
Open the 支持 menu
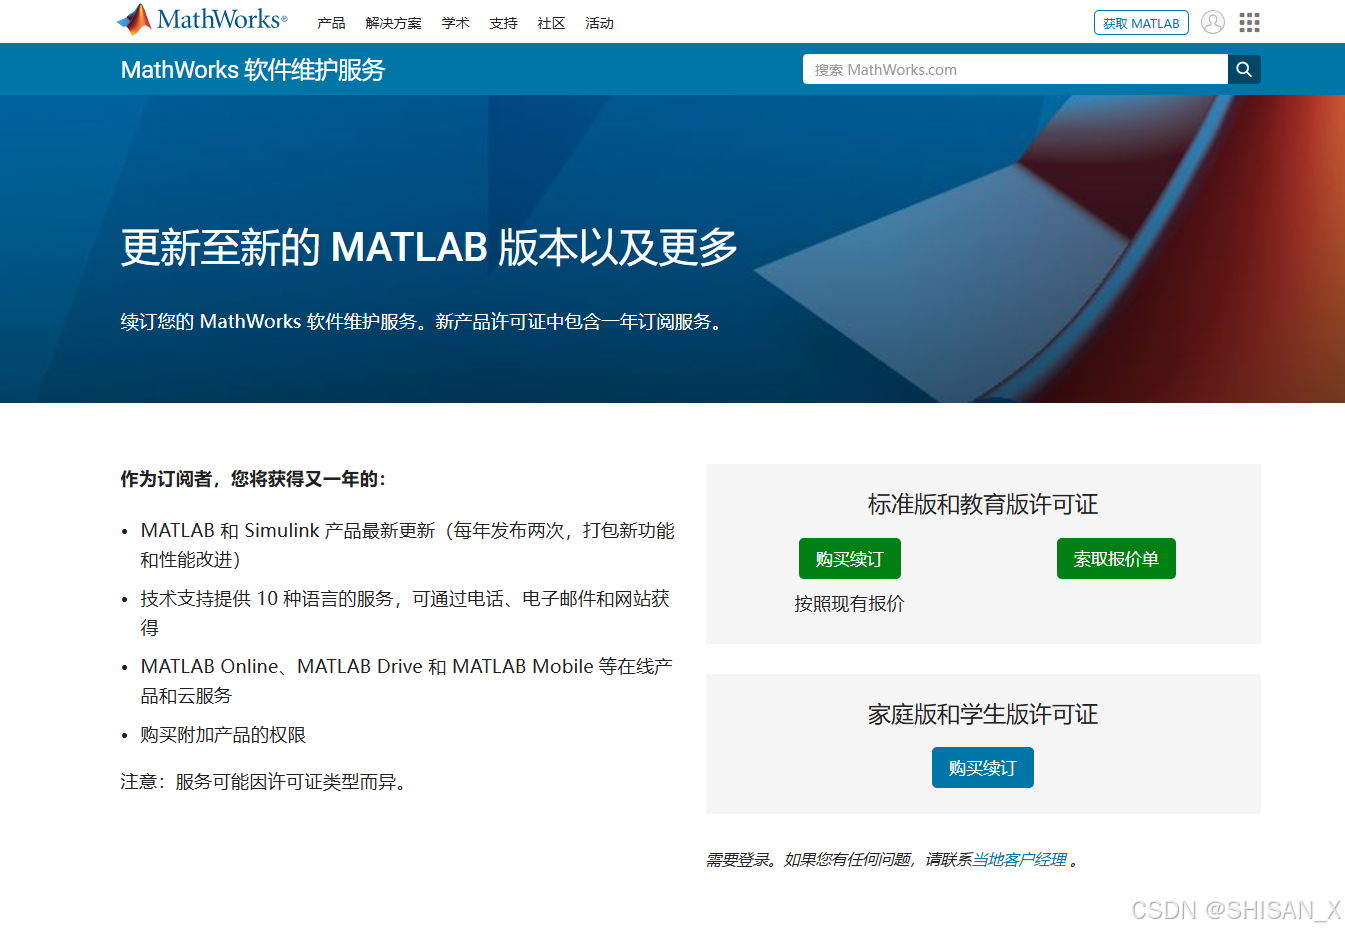click(503, 23)
